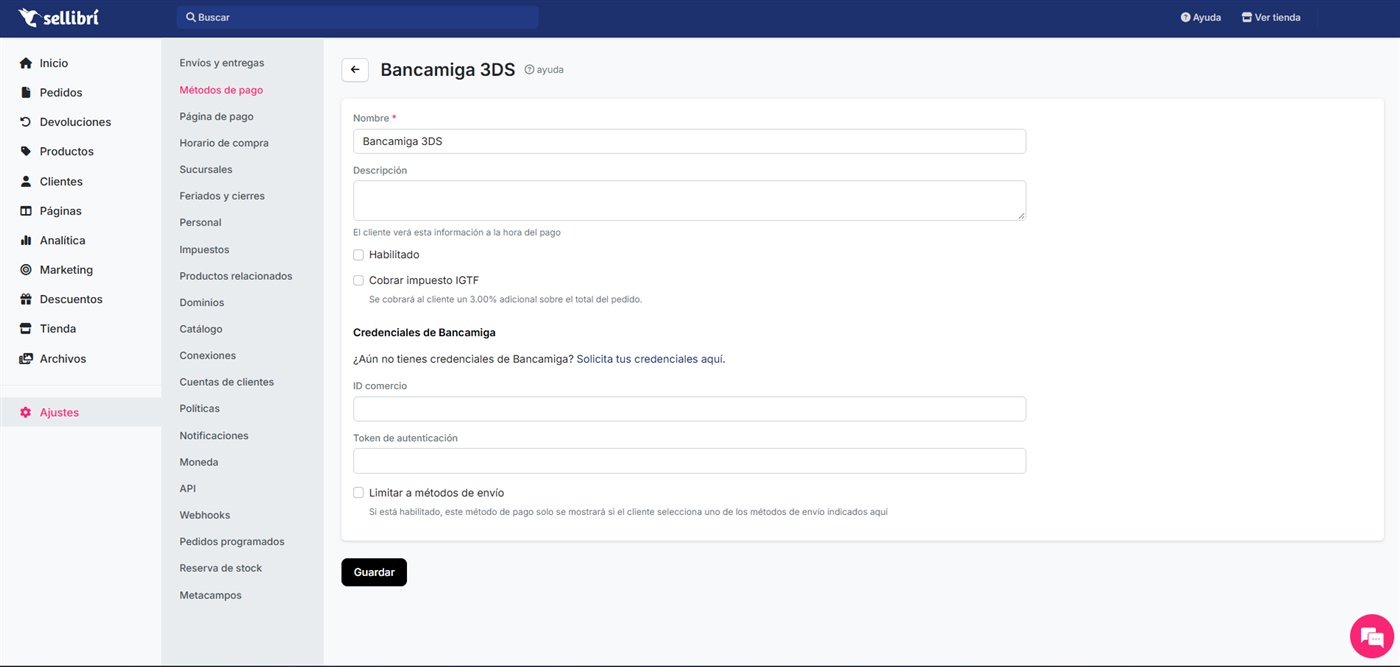Click the ID comercio field
Screen dimensions: 1400x667
click(689, 409)
